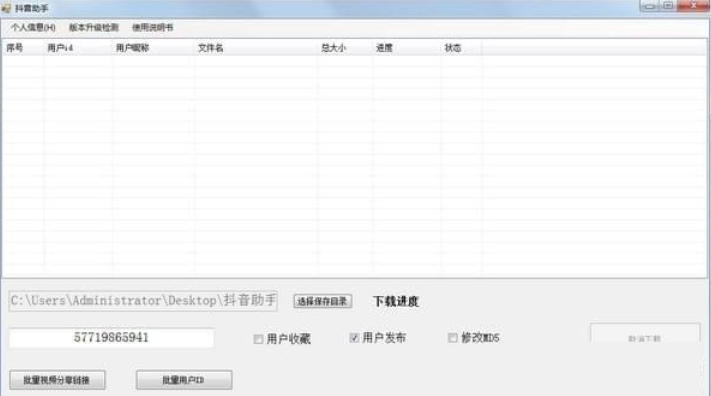Viewport: 711px width, 396px height.
Task: Click the 批量视频分享链接 button
Action: [x=57, y=380]
